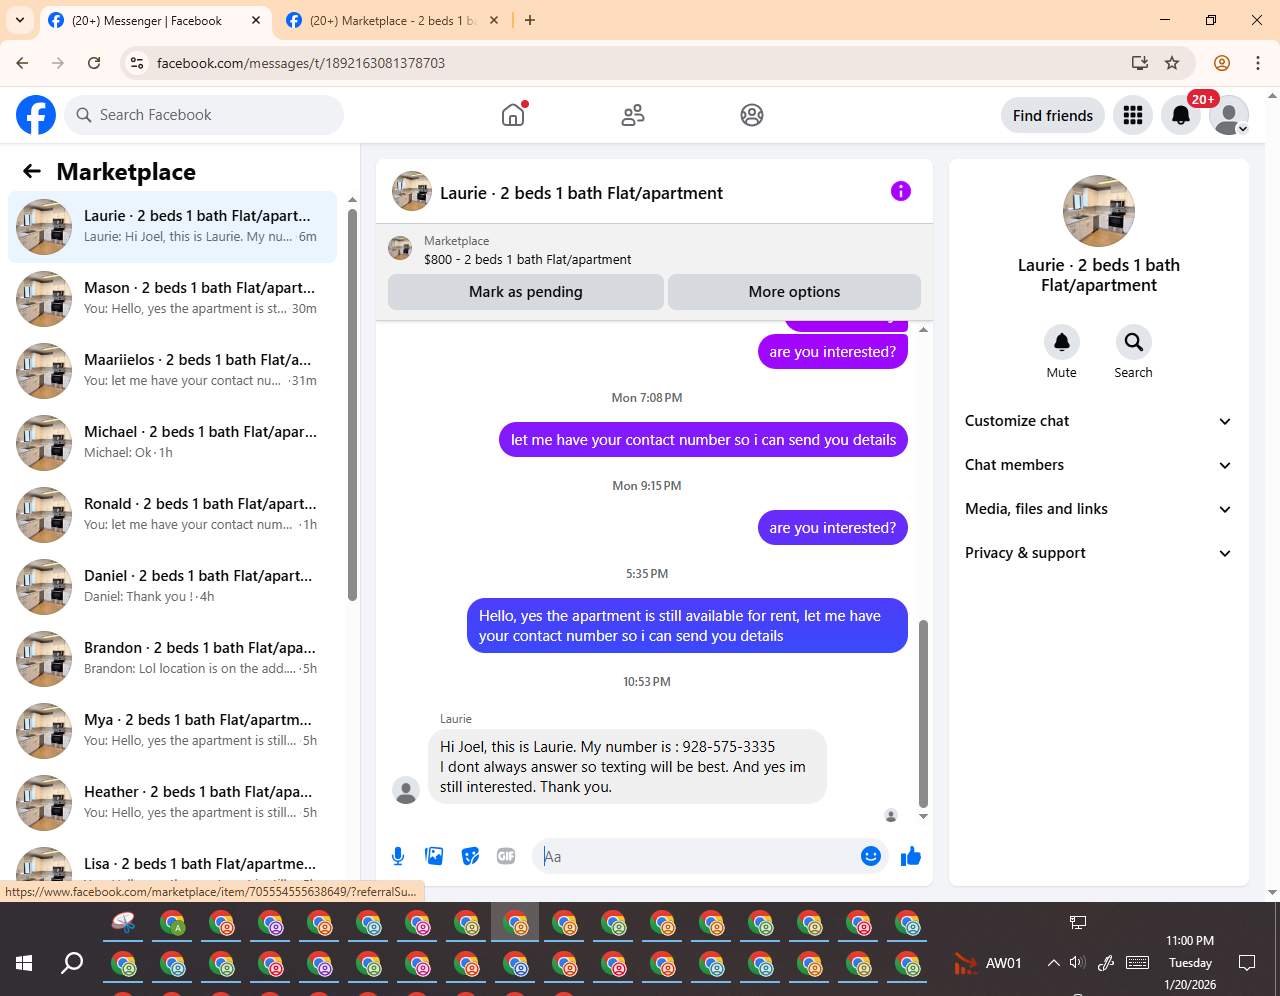
Task: Open Mya conversation in chat list
Action: (x=172, y=731)
